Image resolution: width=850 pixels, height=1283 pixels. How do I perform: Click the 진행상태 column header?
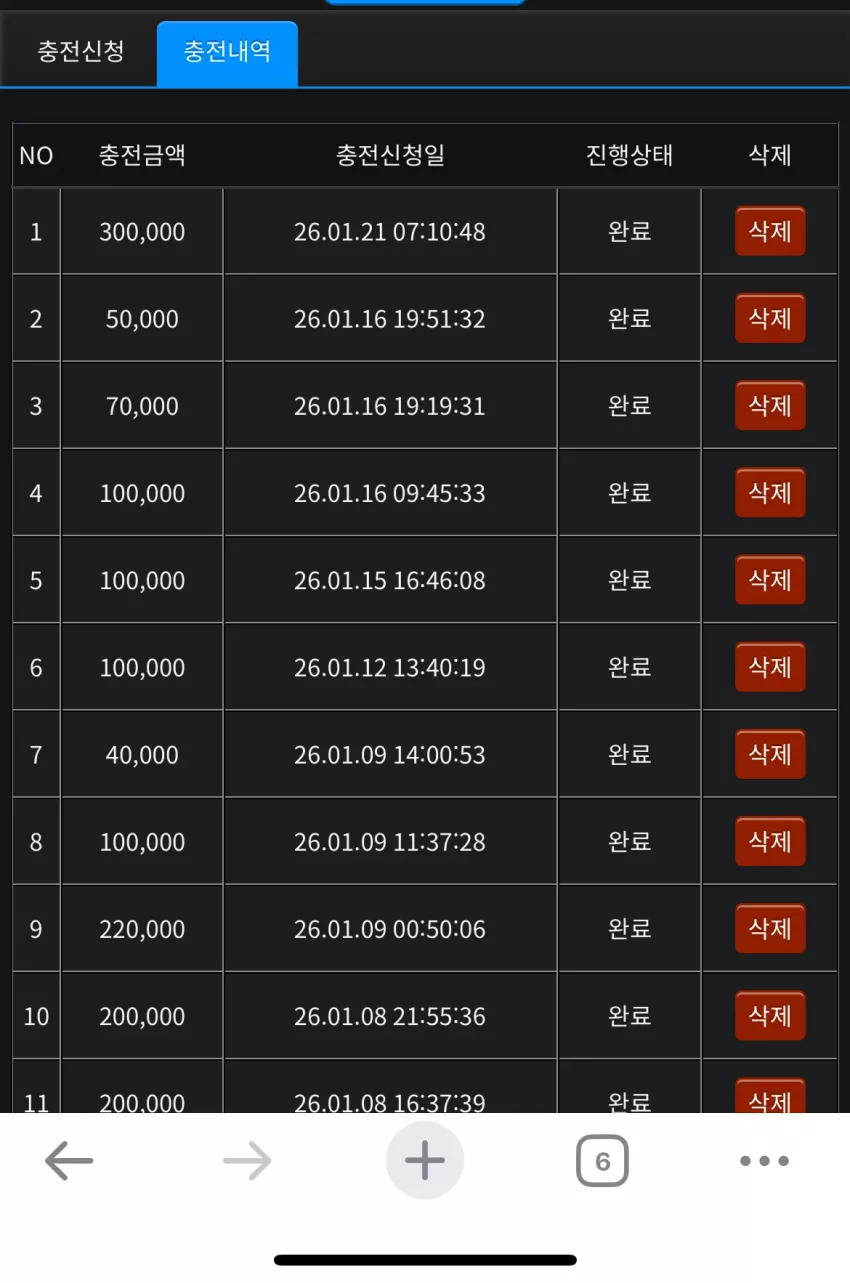(630, 155)
